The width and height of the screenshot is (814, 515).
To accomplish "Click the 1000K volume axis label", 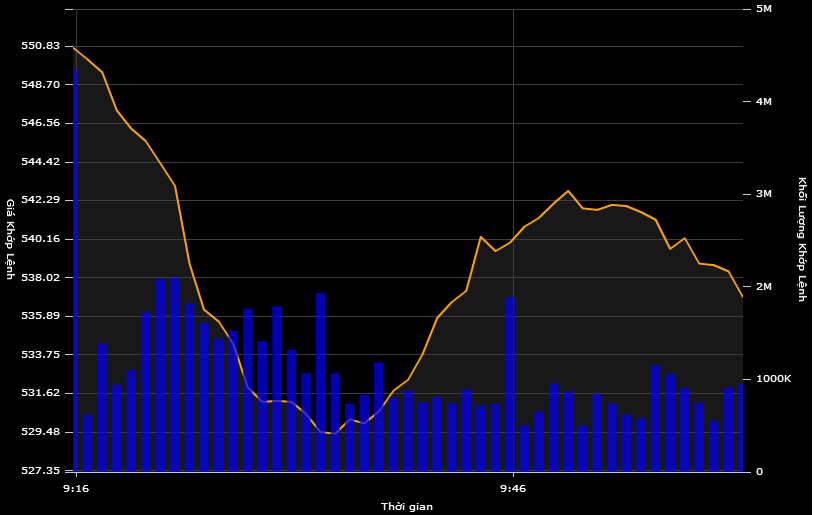I will [773, 379].
